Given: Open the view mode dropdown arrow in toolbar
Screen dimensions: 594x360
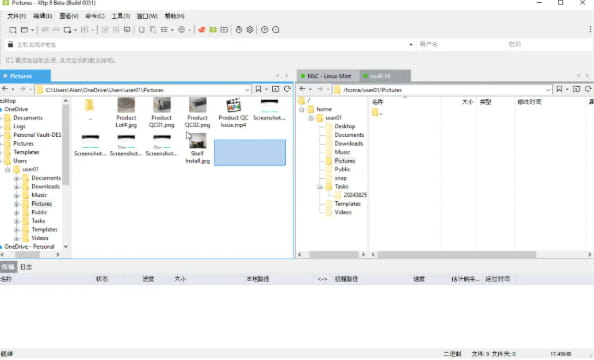Looking at the screenshot, I should (x=172, y=30).
